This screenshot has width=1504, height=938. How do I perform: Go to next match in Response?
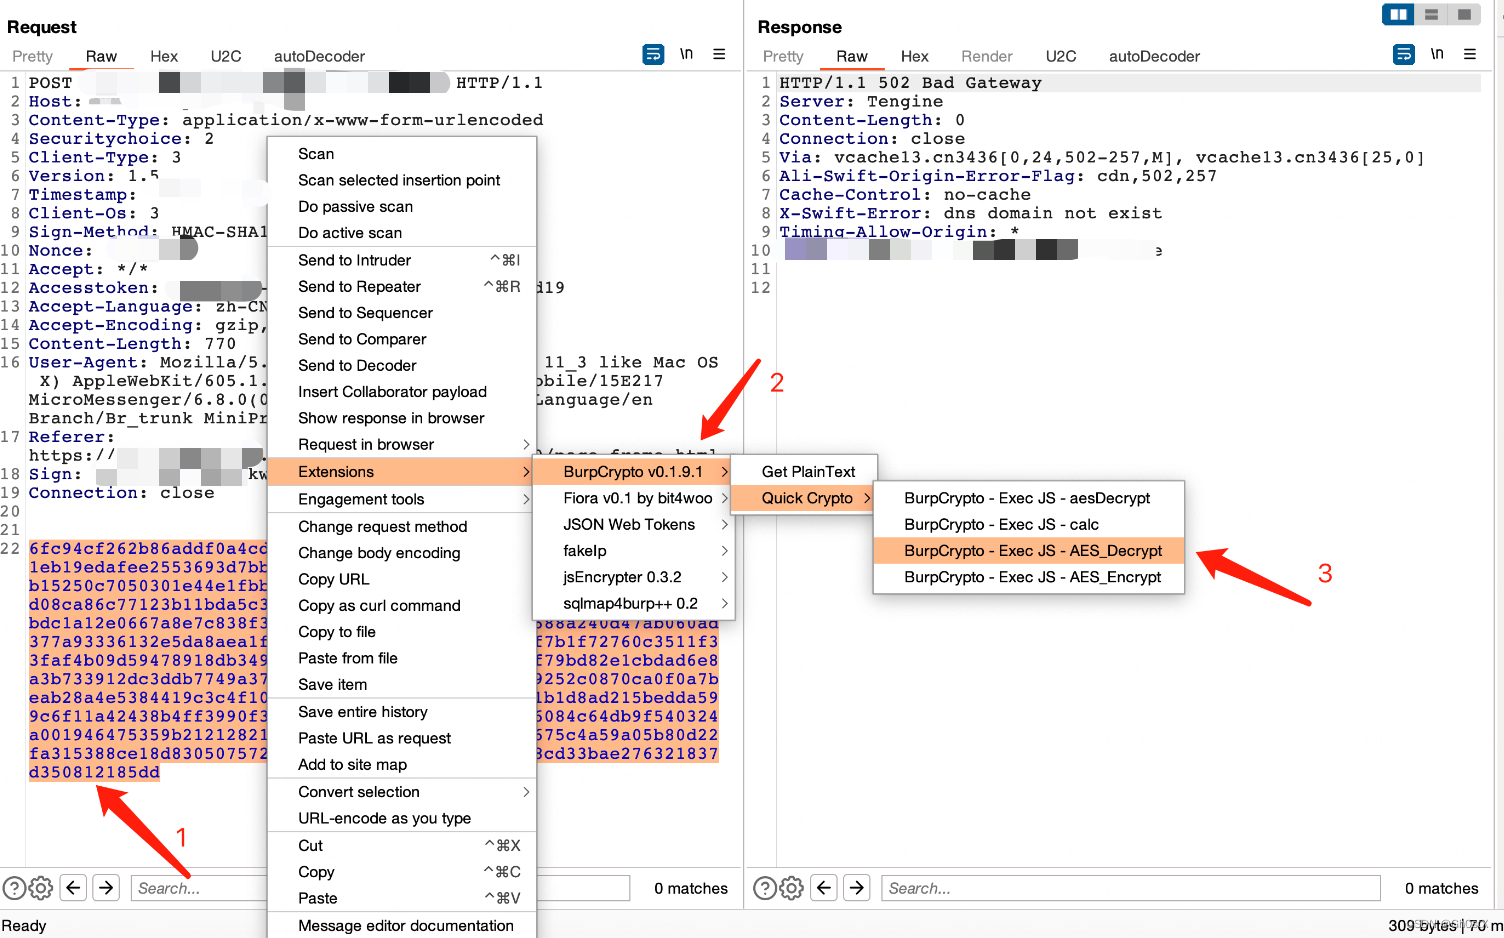(857, 887)
